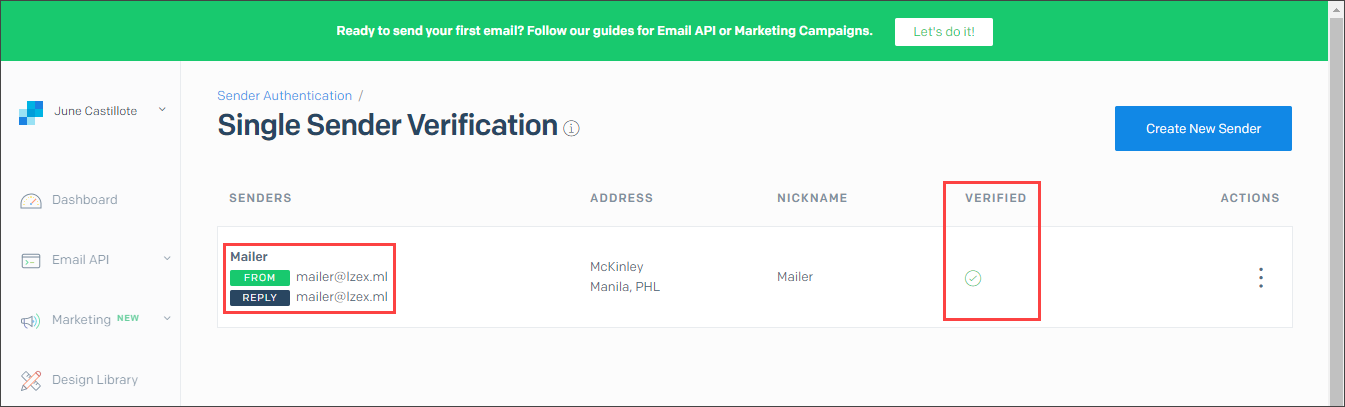1345x407 pixels.
Task: Click the FROM label badge
Action: point(260,278)
